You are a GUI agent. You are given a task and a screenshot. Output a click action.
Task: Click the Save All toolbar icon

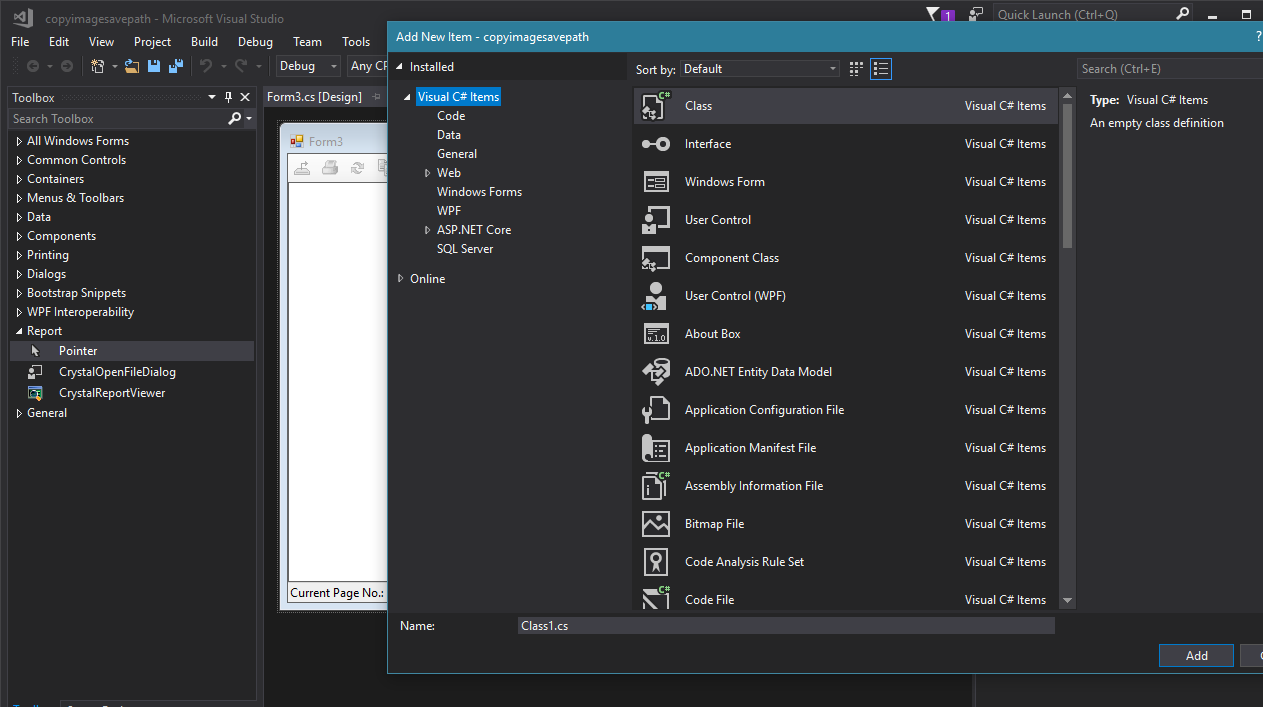[176, 66]
